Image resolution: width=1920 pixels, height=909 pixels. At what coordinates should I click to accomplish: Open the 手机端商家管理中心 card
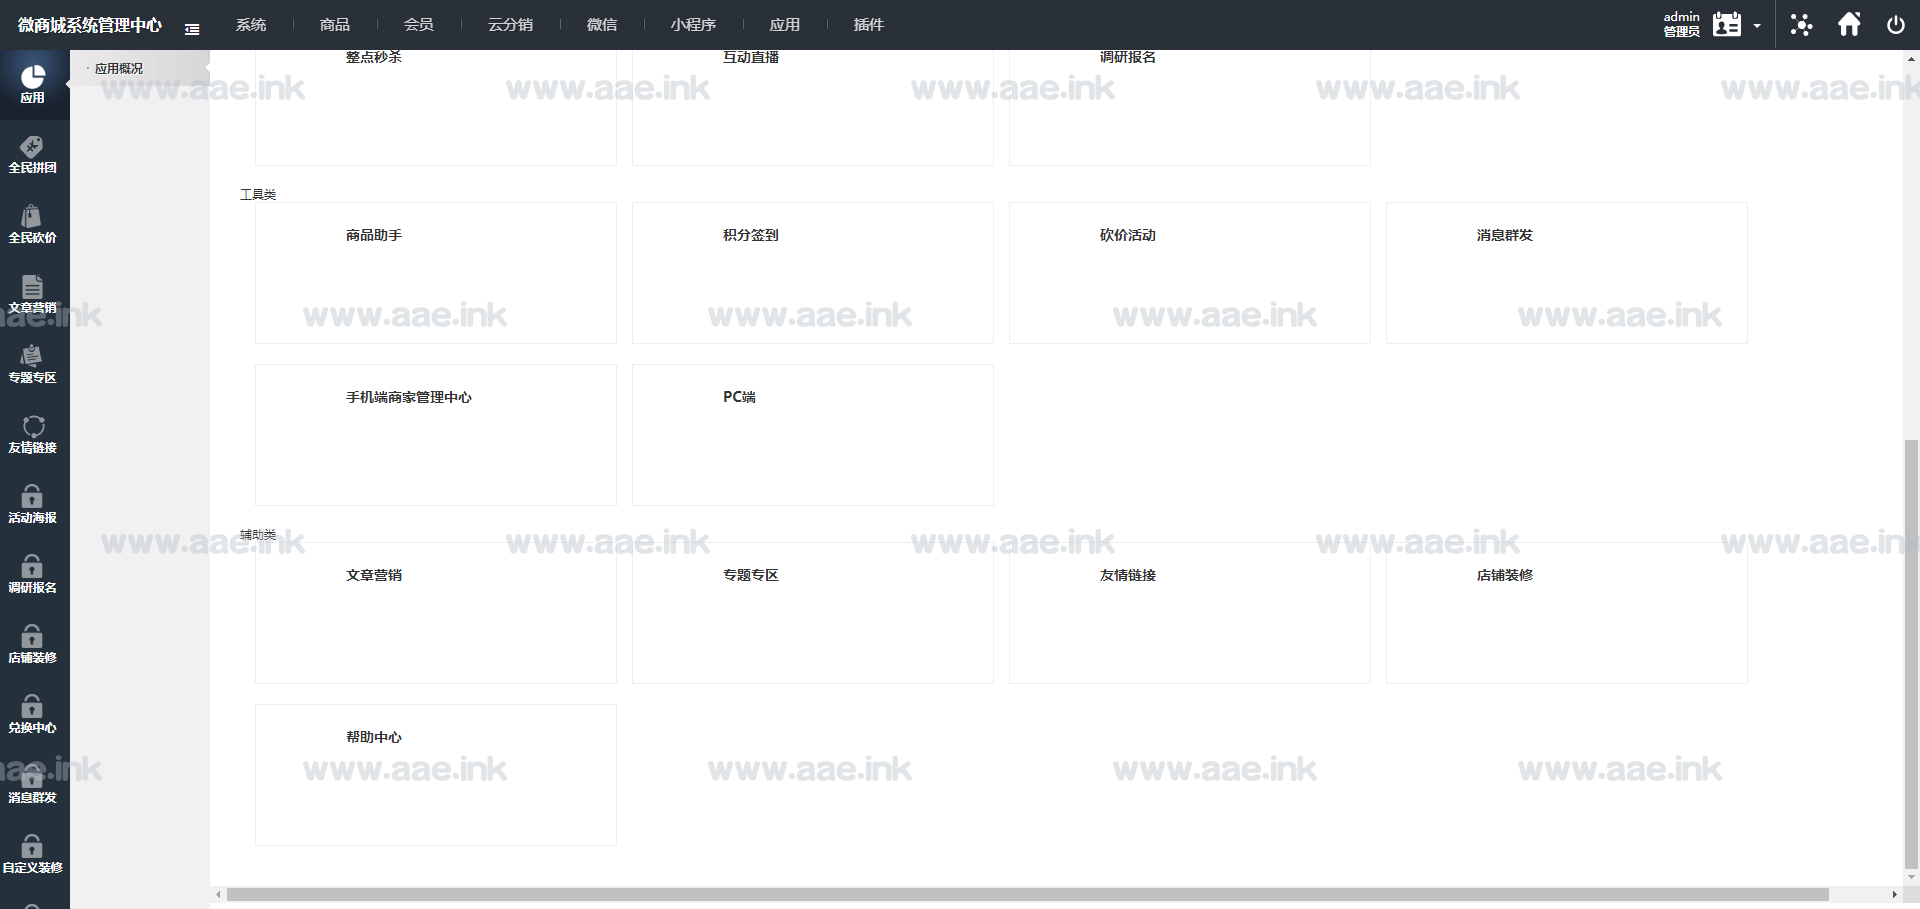point(435,434)
